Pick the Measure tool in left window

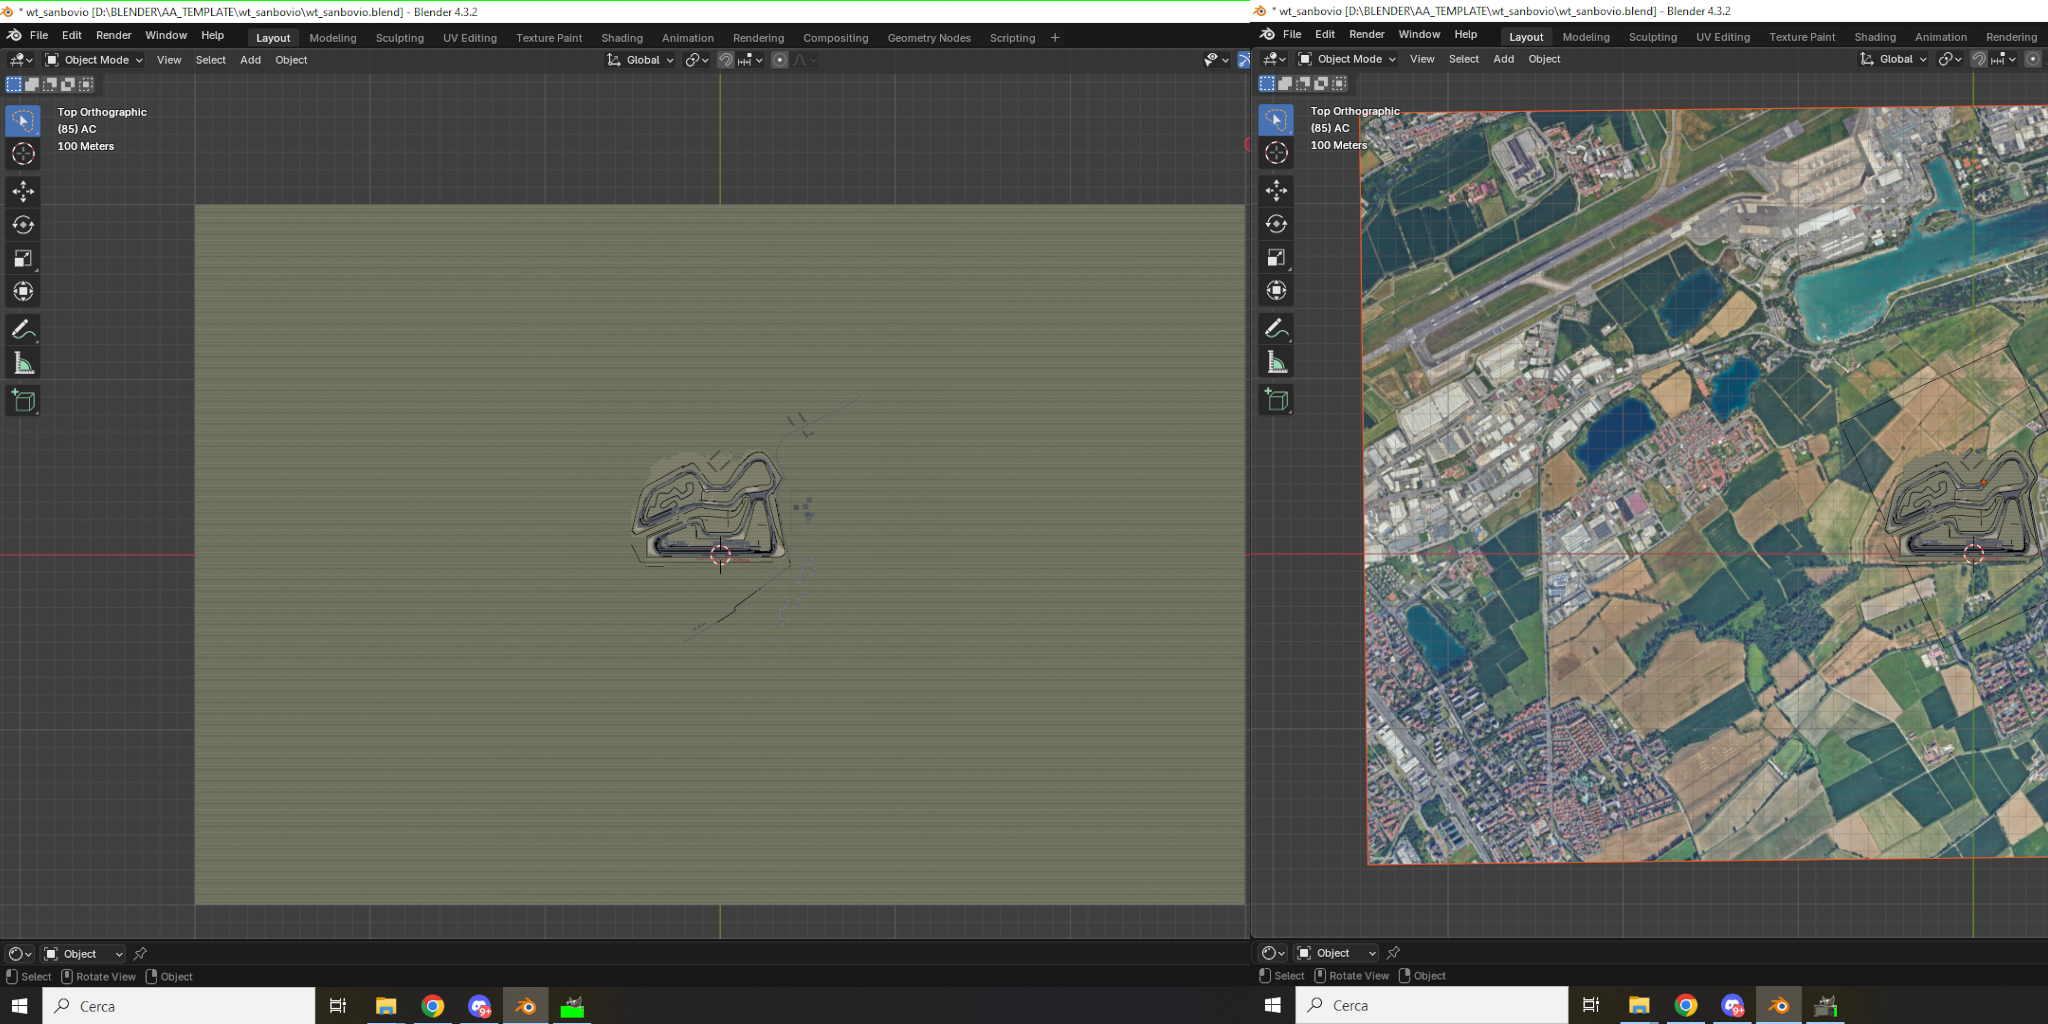23,363
